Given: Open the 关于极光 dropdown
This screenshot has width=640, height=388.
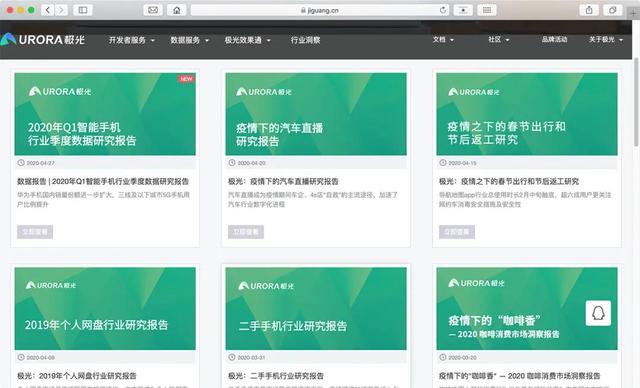Looking at the screenshot, I should click(606, 40).
